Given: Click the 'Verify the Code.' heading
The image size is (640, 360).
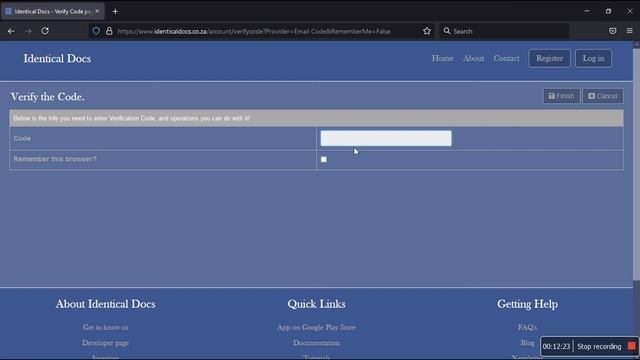Looking at the screenshot, I should pyautogui.click(x=48, y=97).
